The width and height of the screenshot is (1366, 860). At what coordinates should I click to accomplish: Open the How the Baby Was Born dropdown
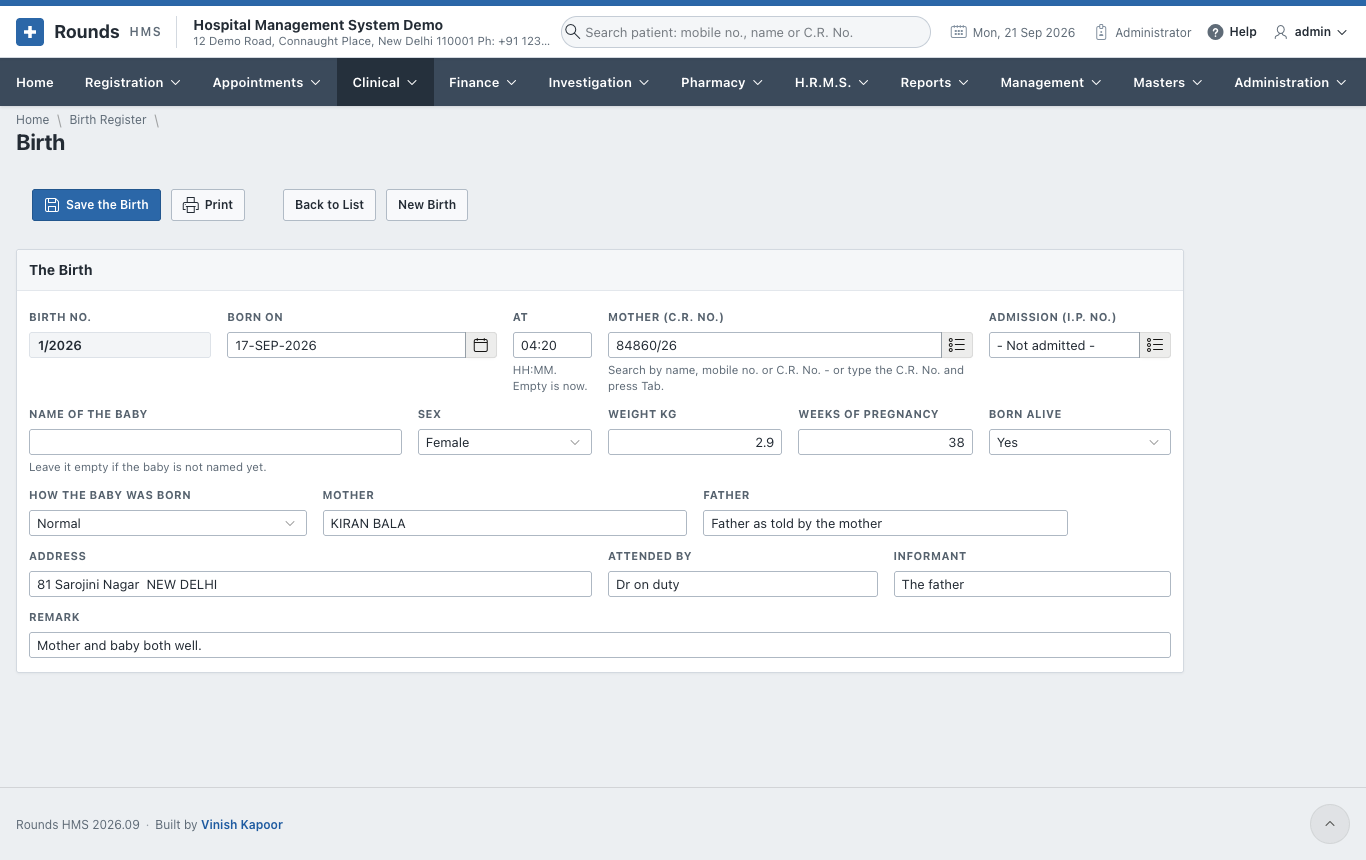[x=168, y=523]
